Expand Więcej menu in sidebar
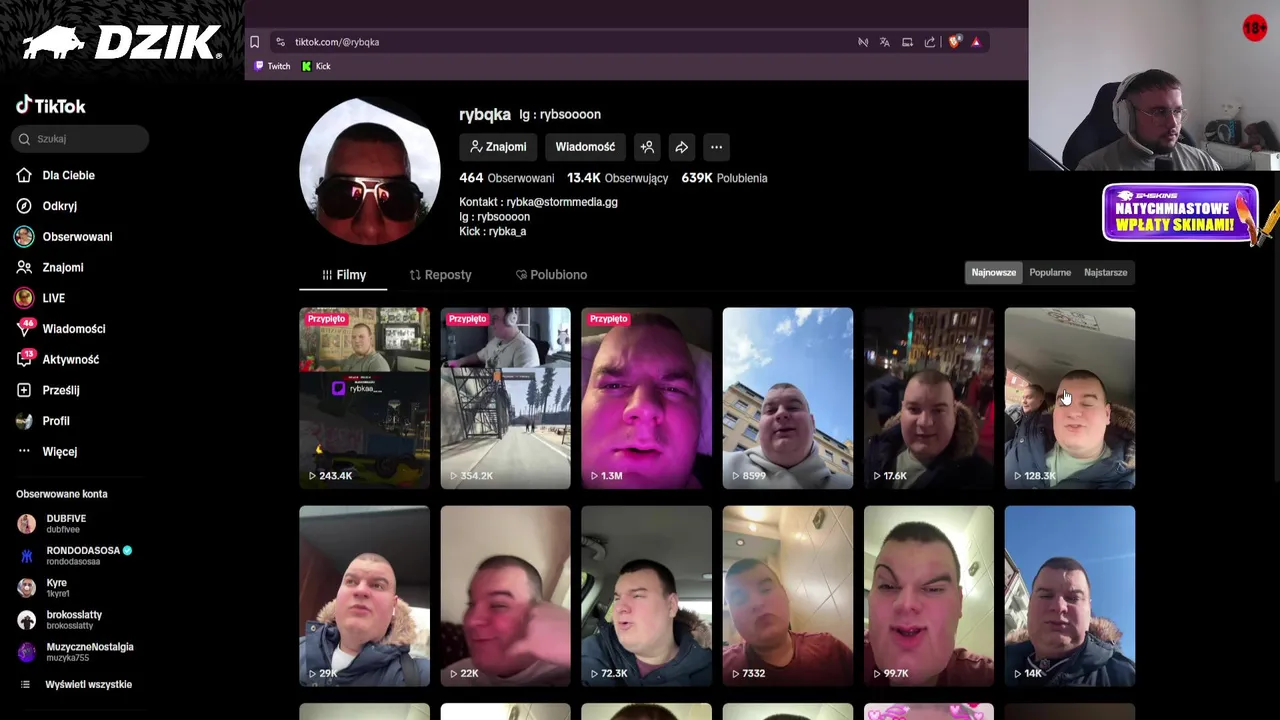The image size is (1280, 720). 59,452
